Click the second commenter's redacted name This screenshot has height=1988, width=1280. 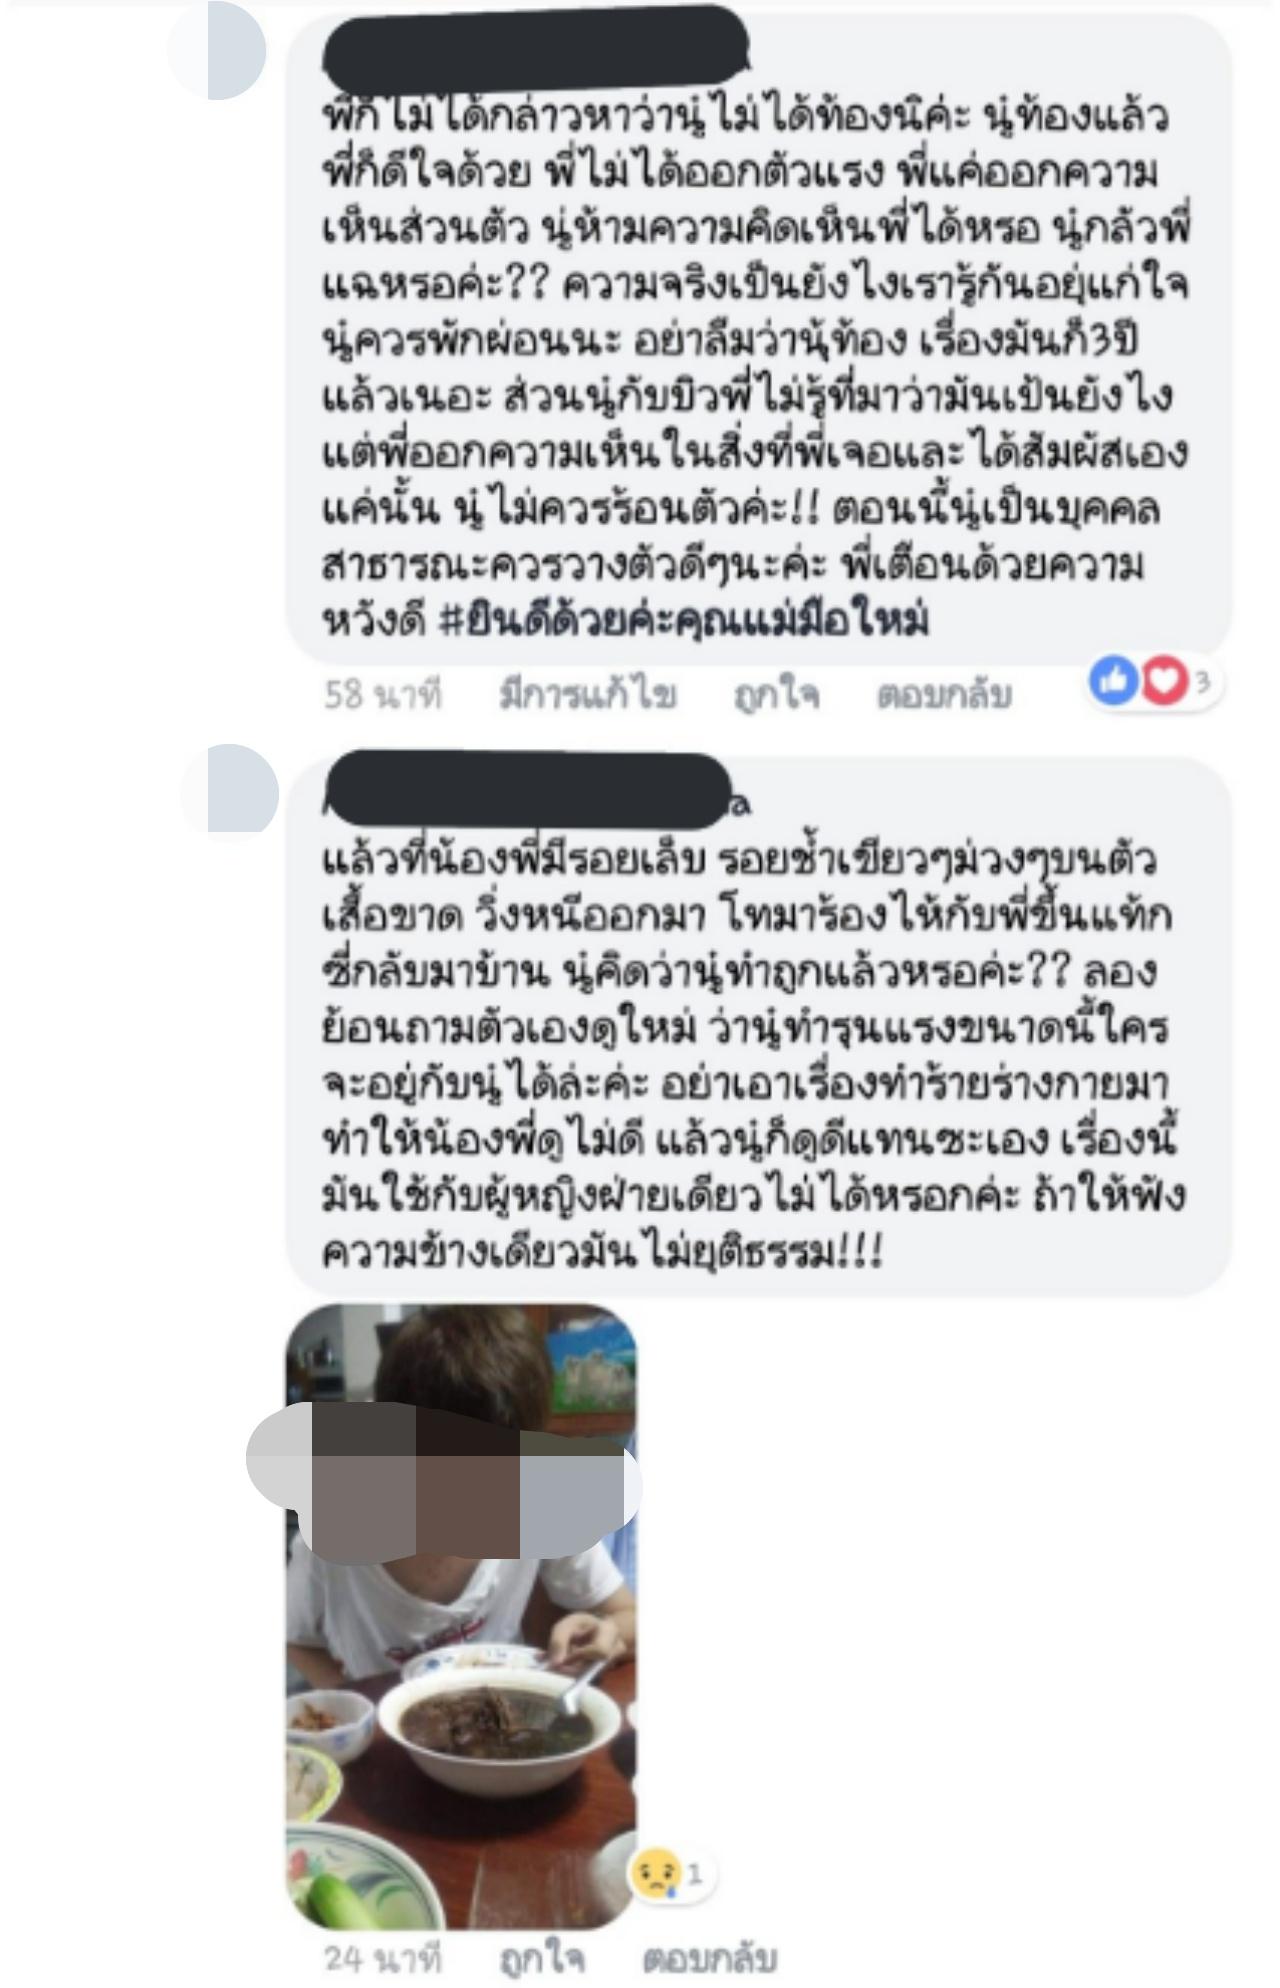530,791
